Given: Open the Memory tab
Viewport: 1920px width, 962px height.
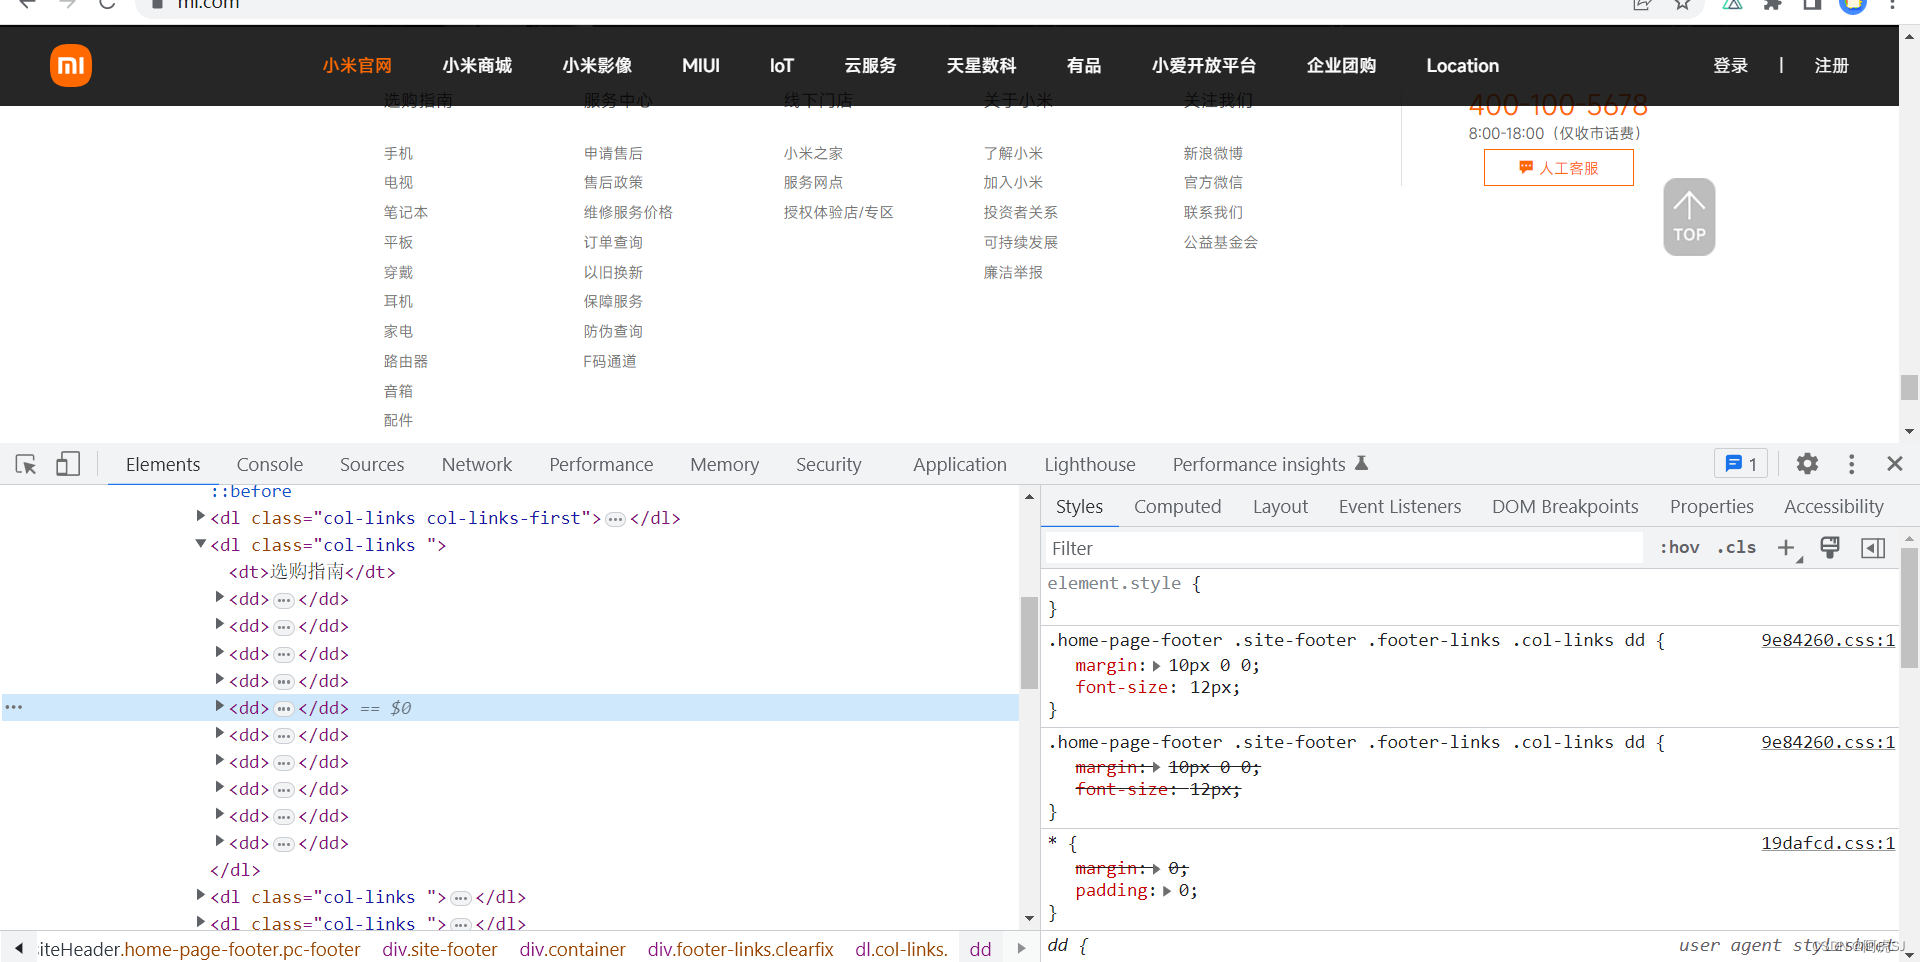Looking at the screenshot, I should [x=724, y=464].
